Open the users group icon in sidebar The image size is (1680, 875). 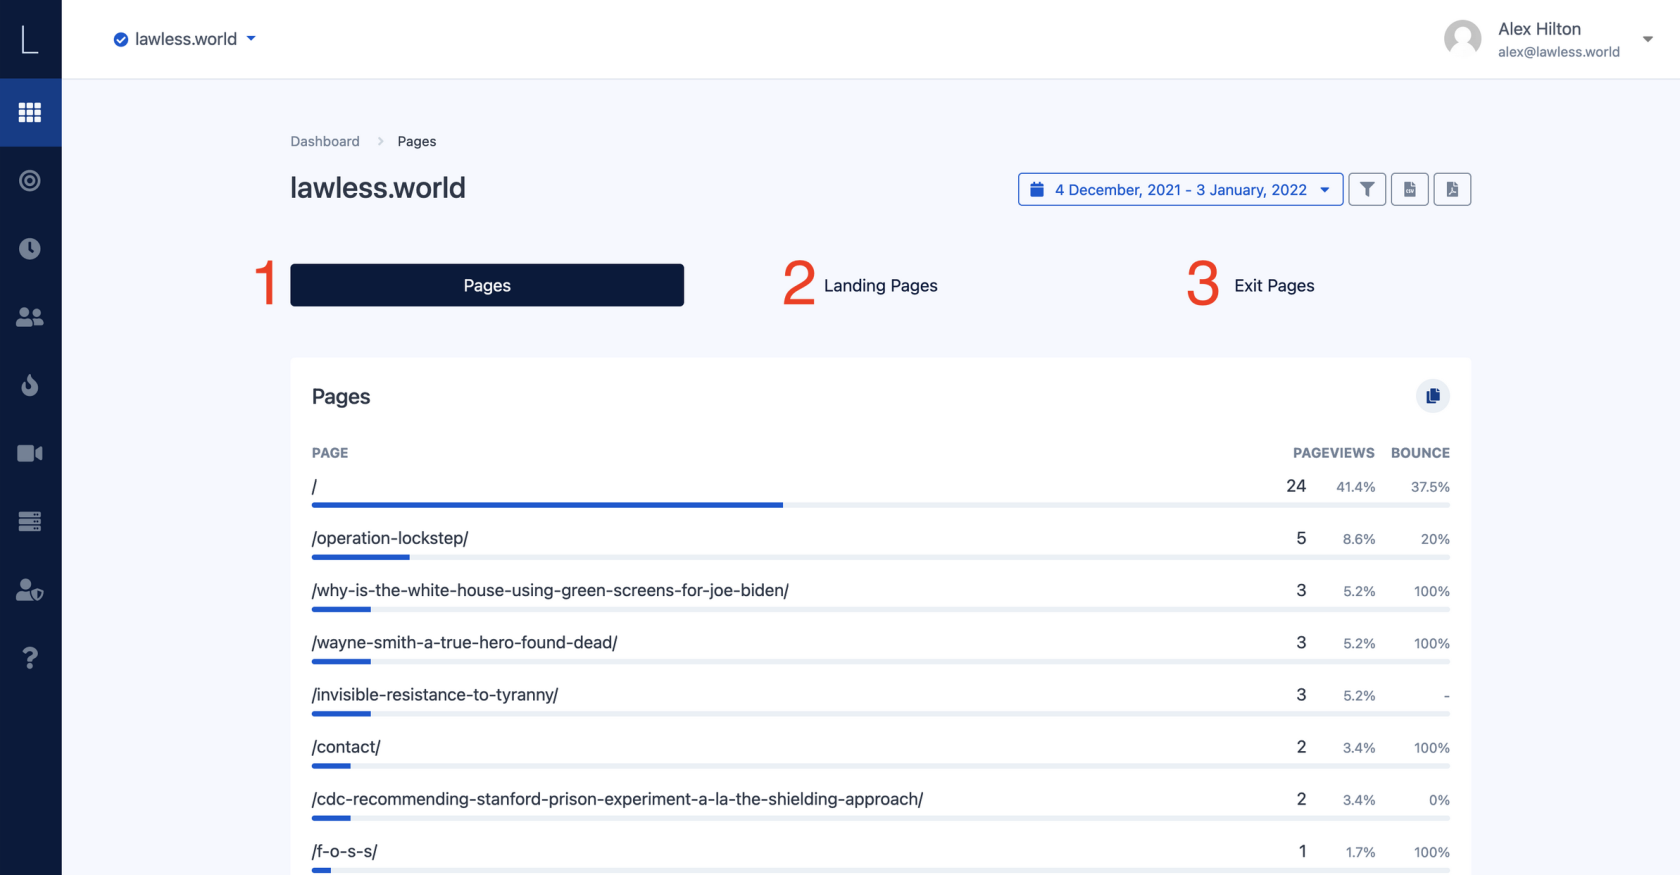click(30, 317)
